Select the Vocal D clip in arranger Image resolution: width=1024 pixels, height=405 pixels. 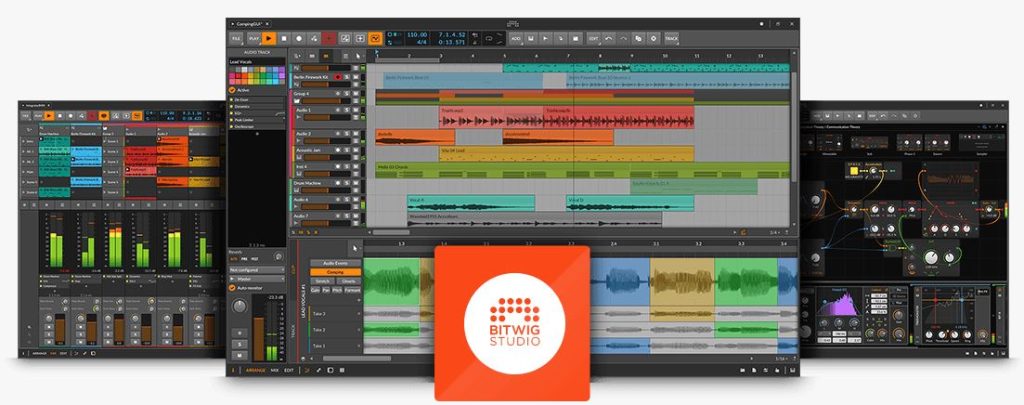click(630, 202)
